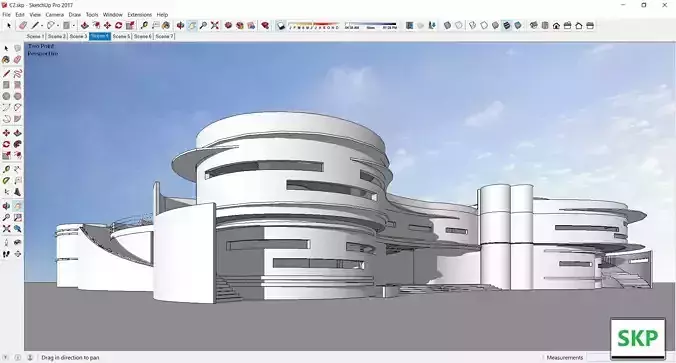Click the user profile icon in status bar
Image resolution: width=676 pixels, height=363 pixels.
point(30,357)
